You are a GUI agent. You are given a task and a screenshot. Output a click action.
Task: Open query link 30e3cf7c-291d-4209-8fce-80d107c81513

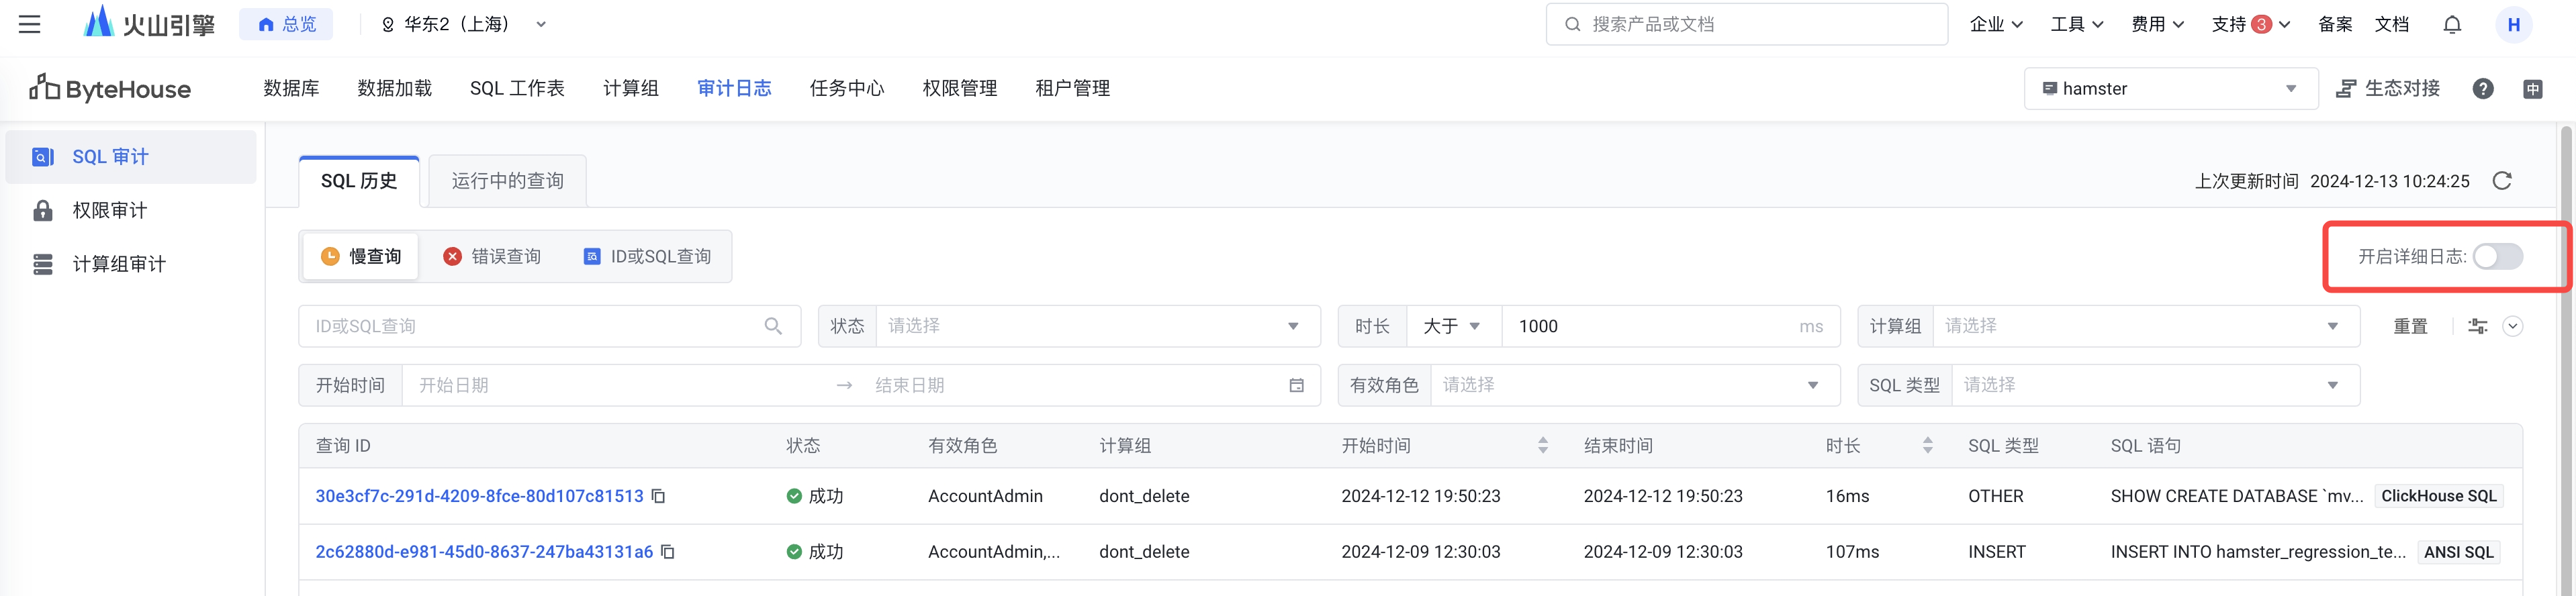point(479,496)
